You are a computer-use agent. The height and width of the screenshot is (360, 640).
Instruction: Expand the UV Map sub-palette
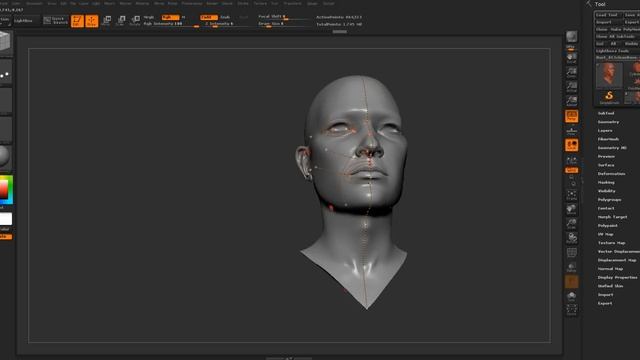tap(606, 234)
